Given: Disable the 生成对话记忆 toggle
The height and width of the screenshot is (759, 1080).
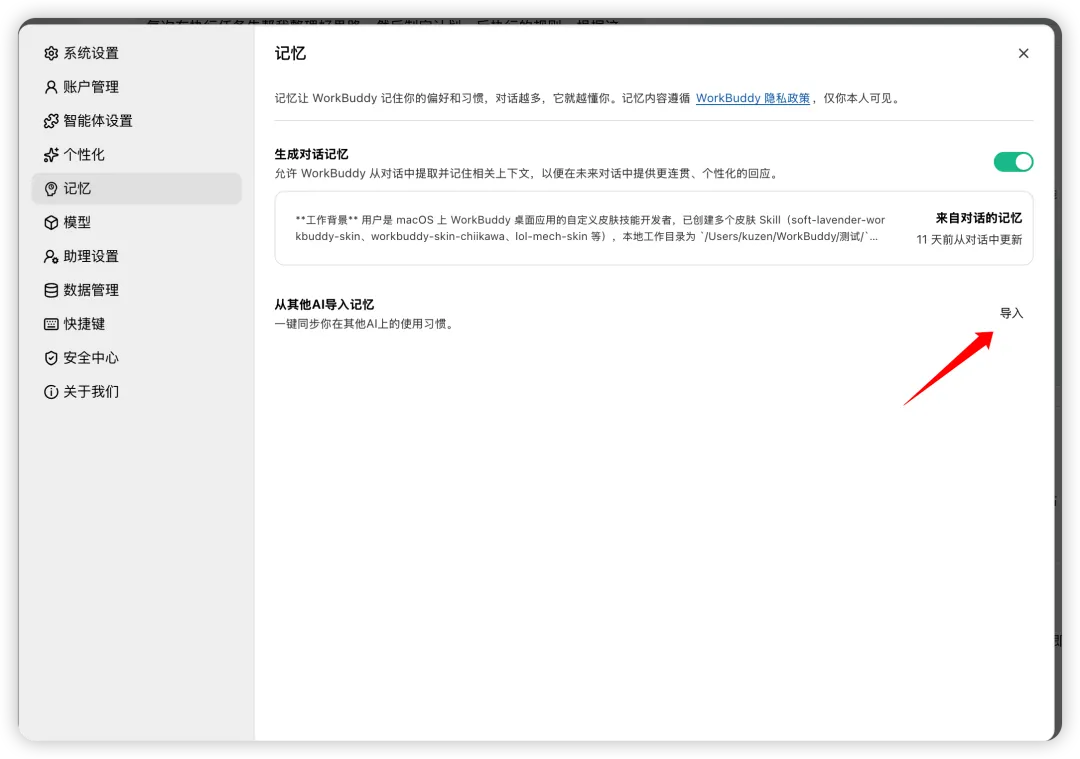Looking at the screenshot, I should point(1013,162).
